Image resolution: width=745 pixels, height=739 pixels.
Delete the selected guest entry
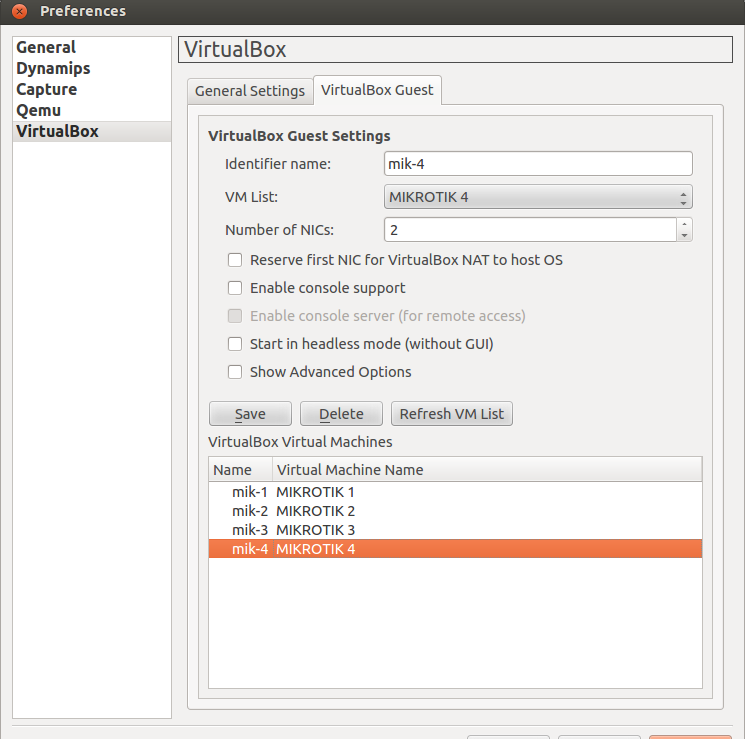tap(341, 414)
